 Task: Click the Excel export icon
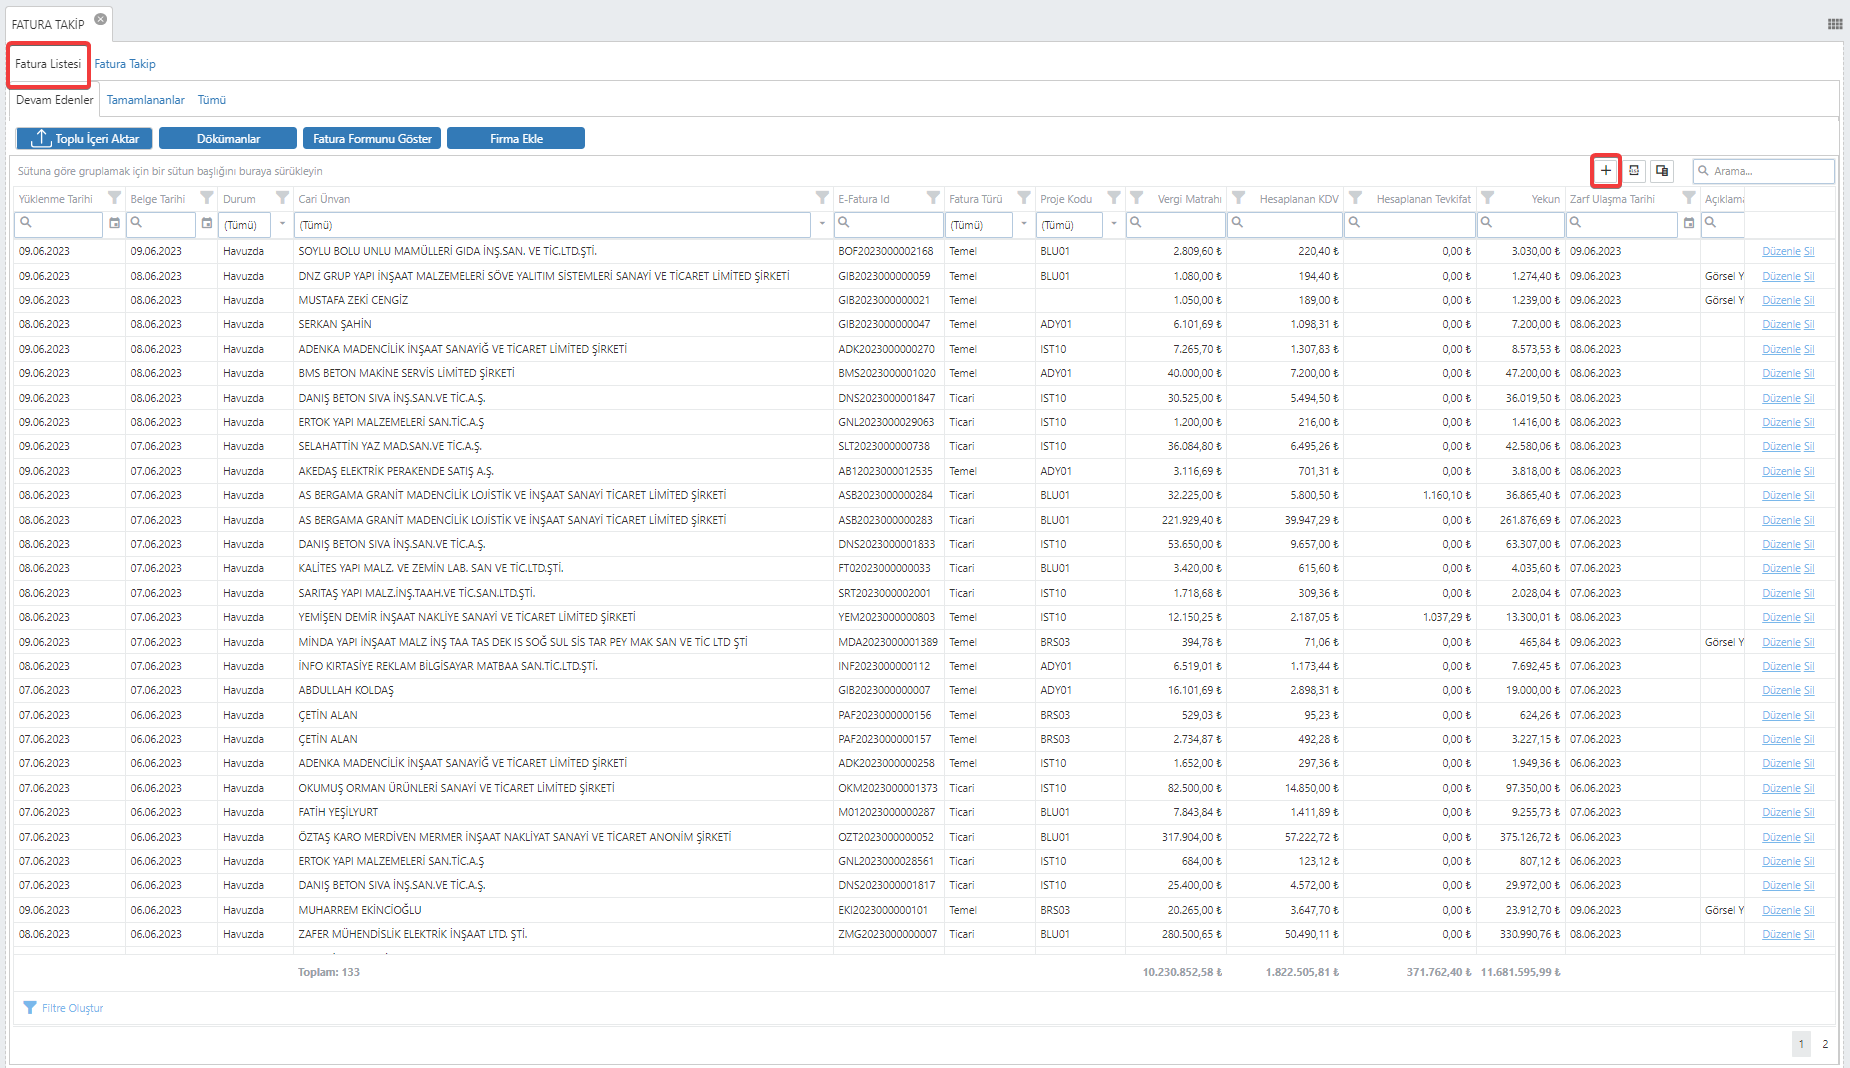click(x=1634, y=171)
